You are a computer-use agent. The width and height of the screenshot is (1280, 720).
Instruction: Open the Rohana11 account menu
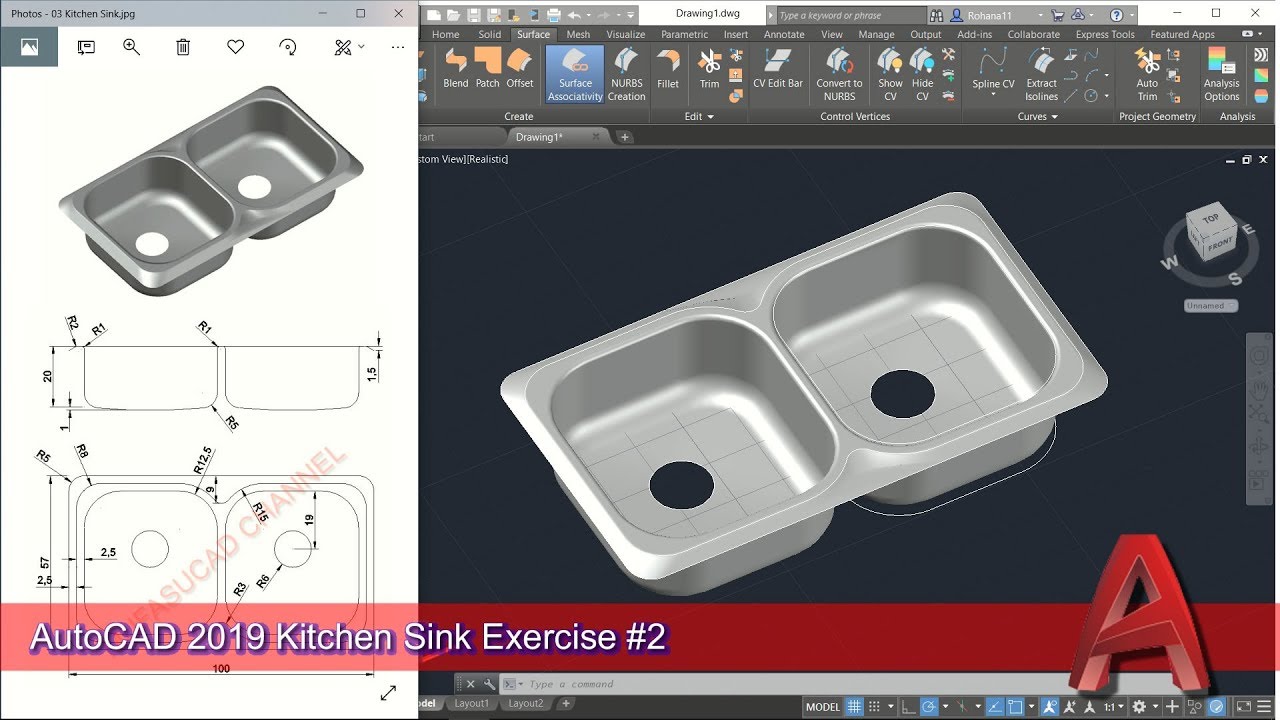(996, 15)
